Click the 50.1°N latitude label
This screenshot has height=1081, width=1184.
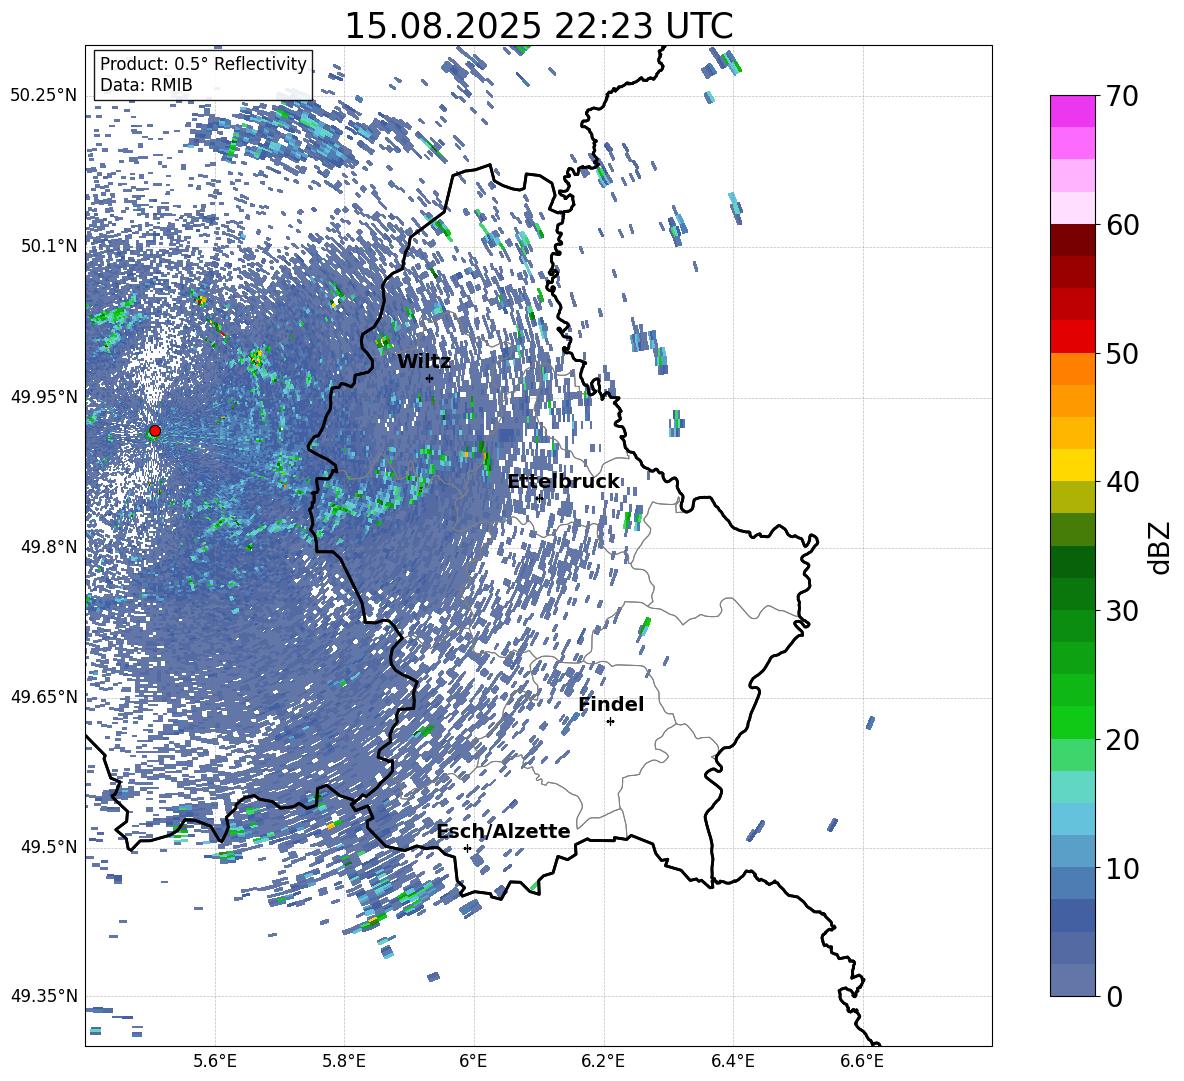(x=48, y=247)
